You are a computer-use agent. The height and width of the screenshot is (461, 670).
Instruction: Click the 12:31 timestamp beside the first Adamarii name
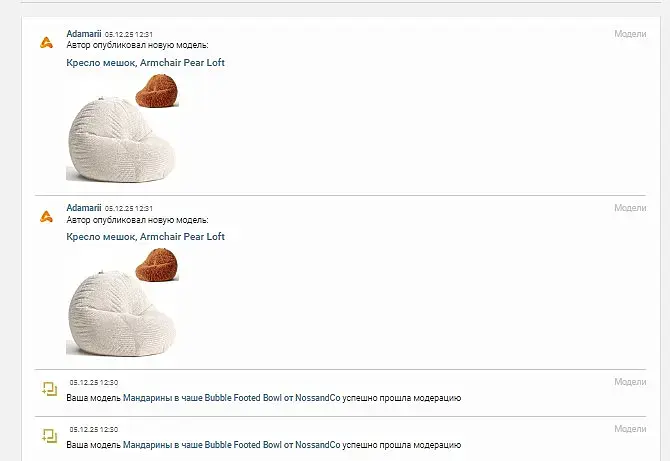pyautogui.click(x=129, y=34)
